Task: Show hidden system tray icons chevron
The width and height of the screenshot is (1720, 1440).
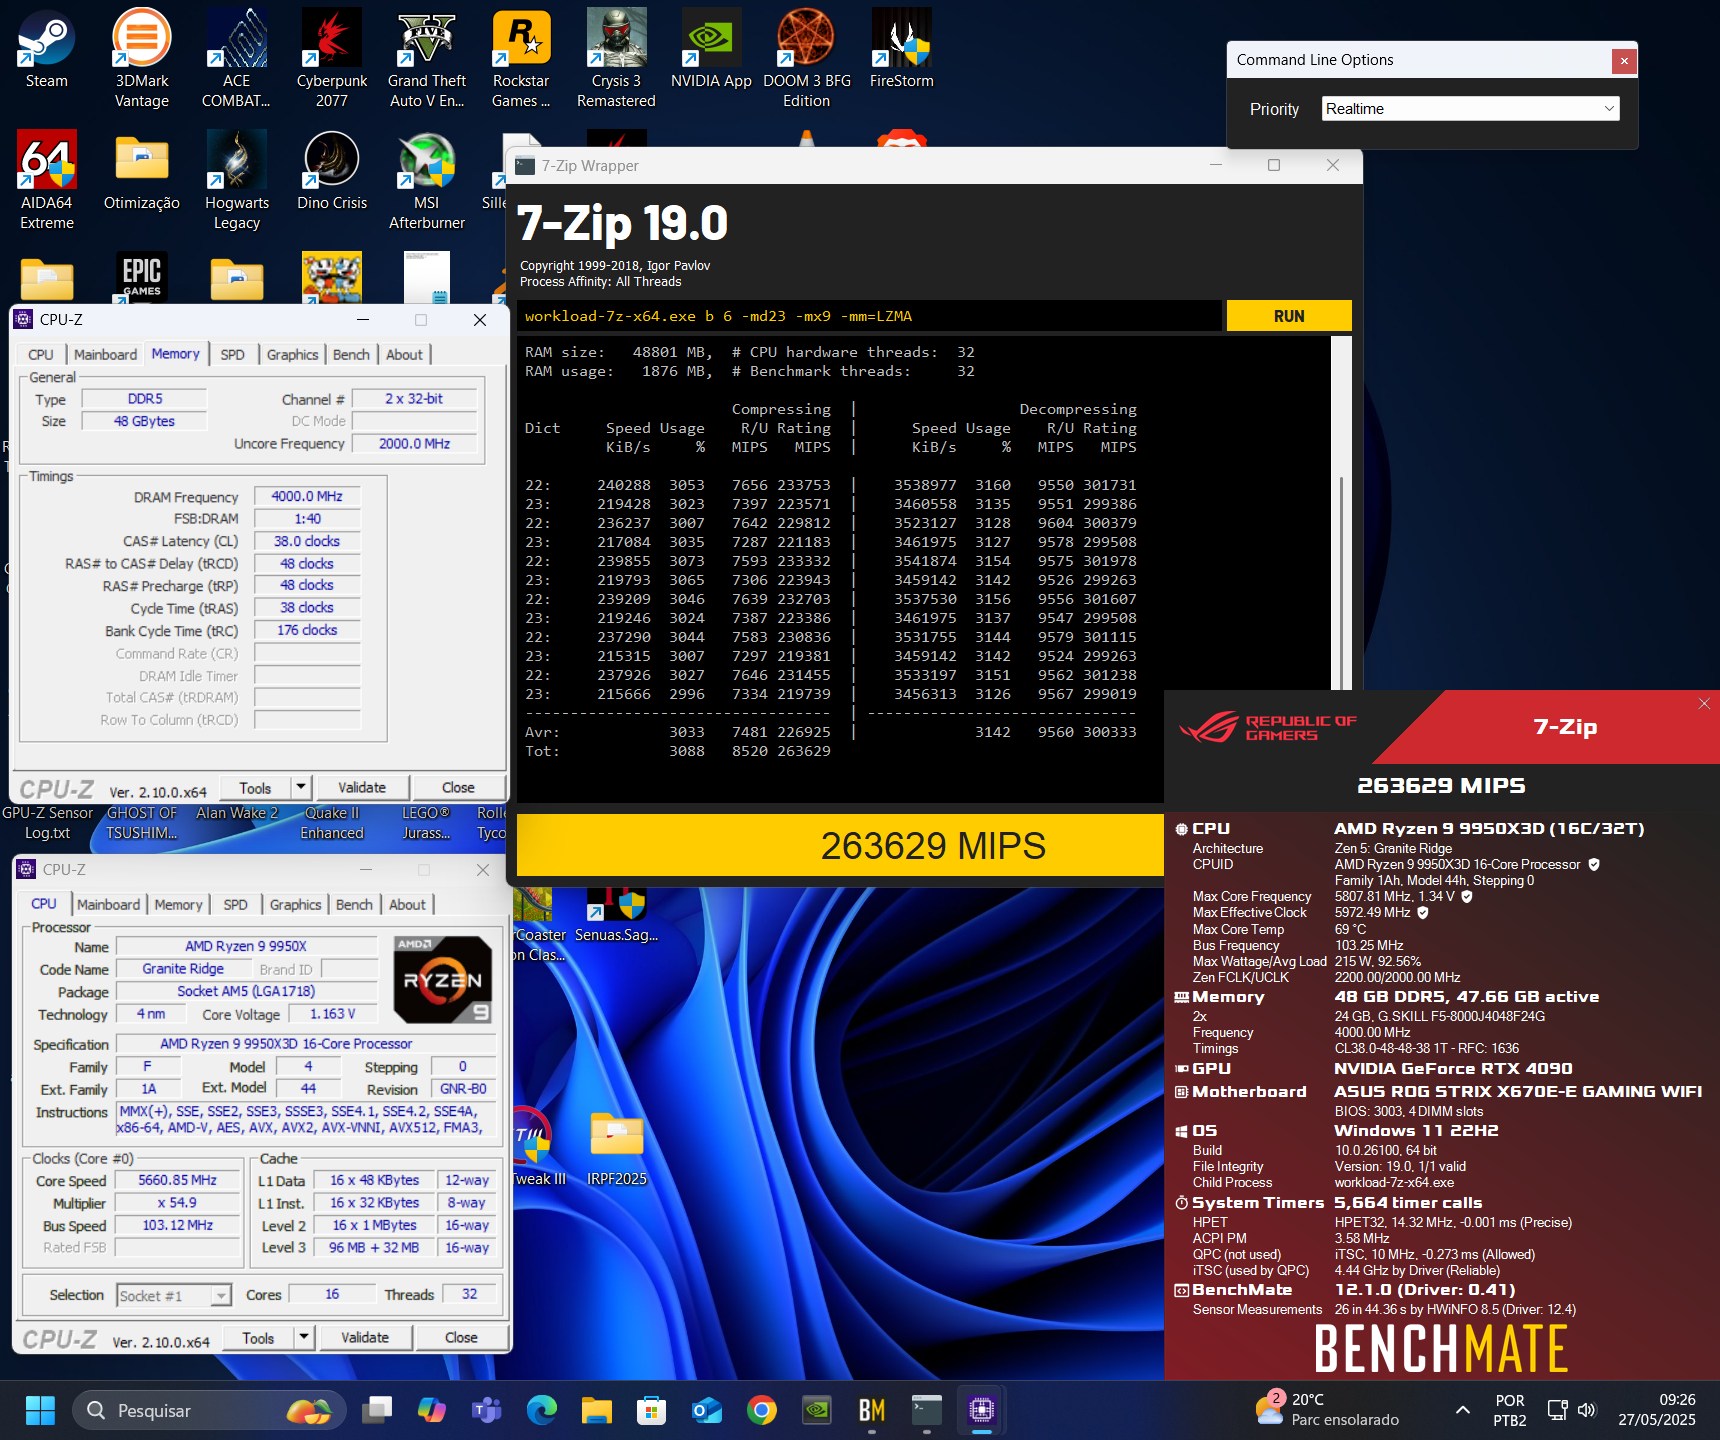Action: pos(1462,1410)
